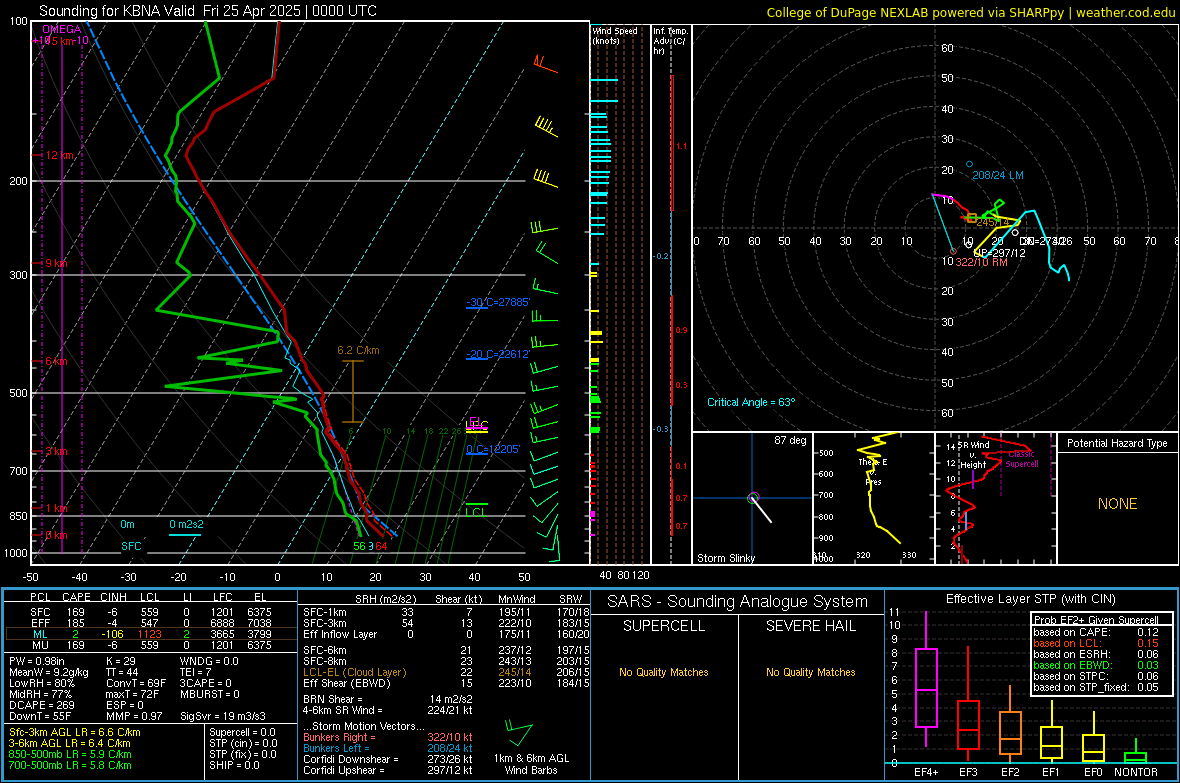Click the Effective Layer STP (with CIN) title
The height and width of the screenshot is (783, 1180).
pyautogui.click(x=1030, y=599)
